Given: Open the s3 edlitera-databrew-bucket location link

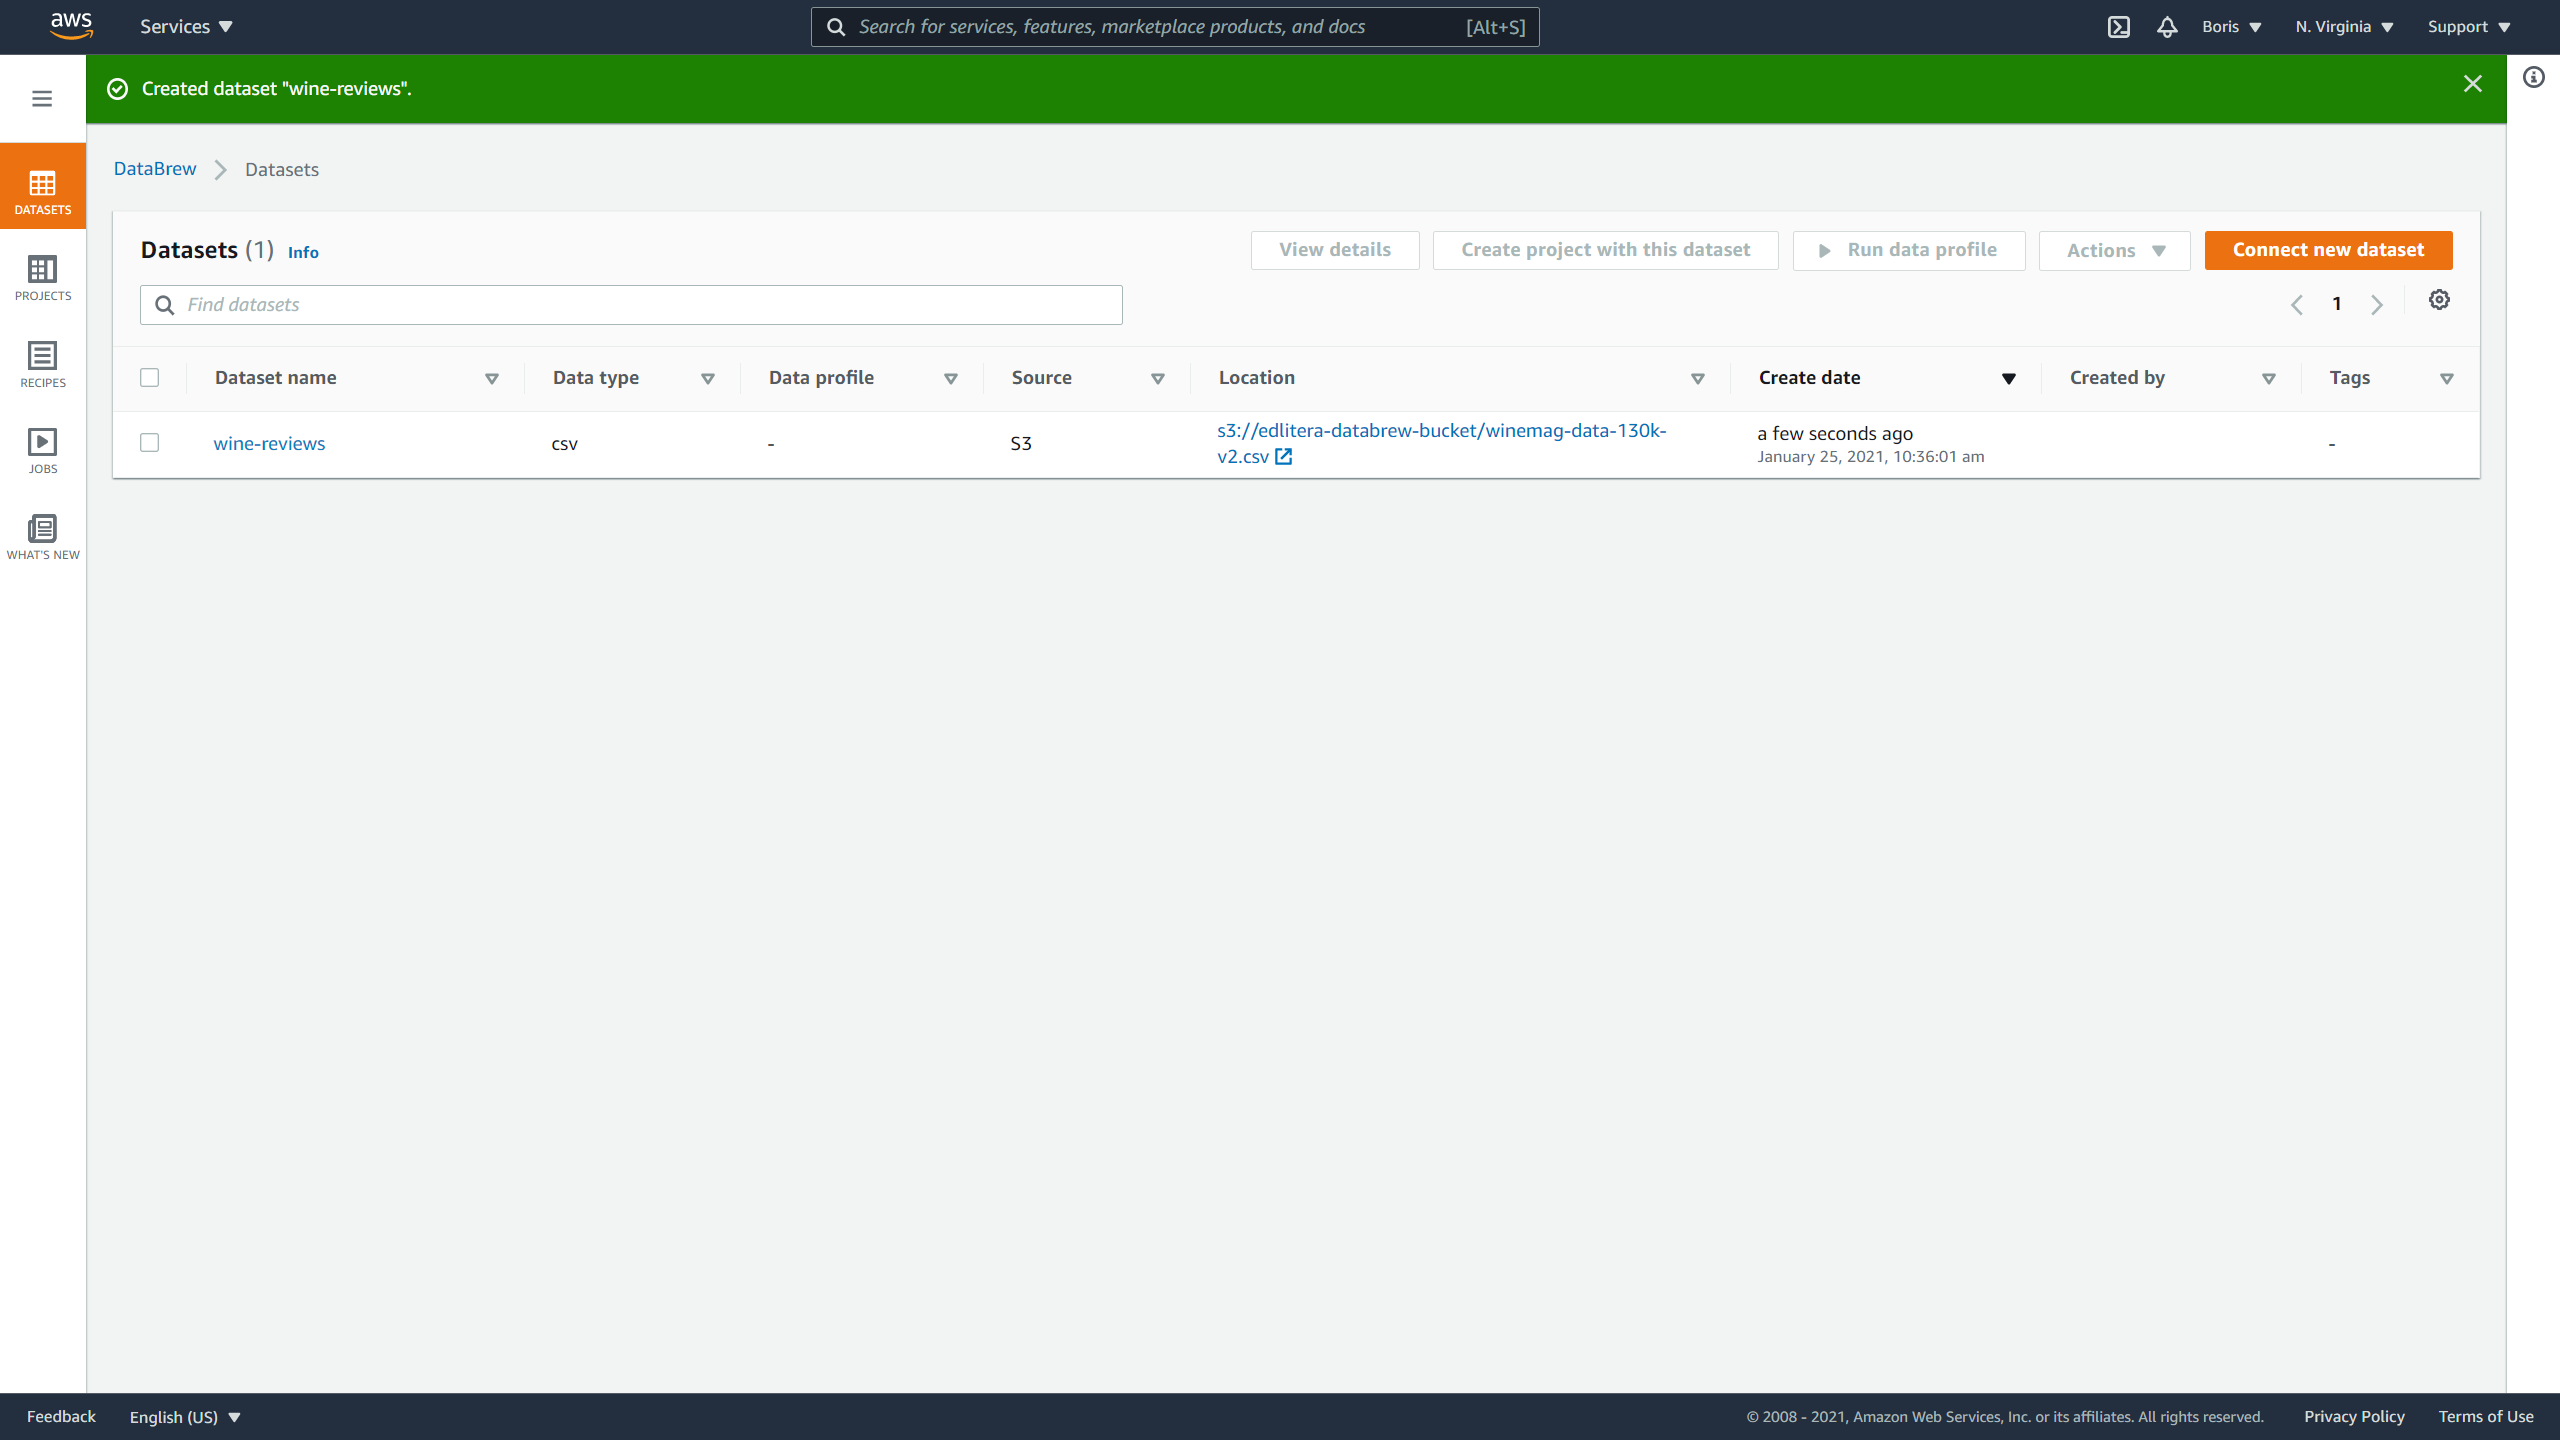Looking at the screenshot, I should coord(1441,443).
